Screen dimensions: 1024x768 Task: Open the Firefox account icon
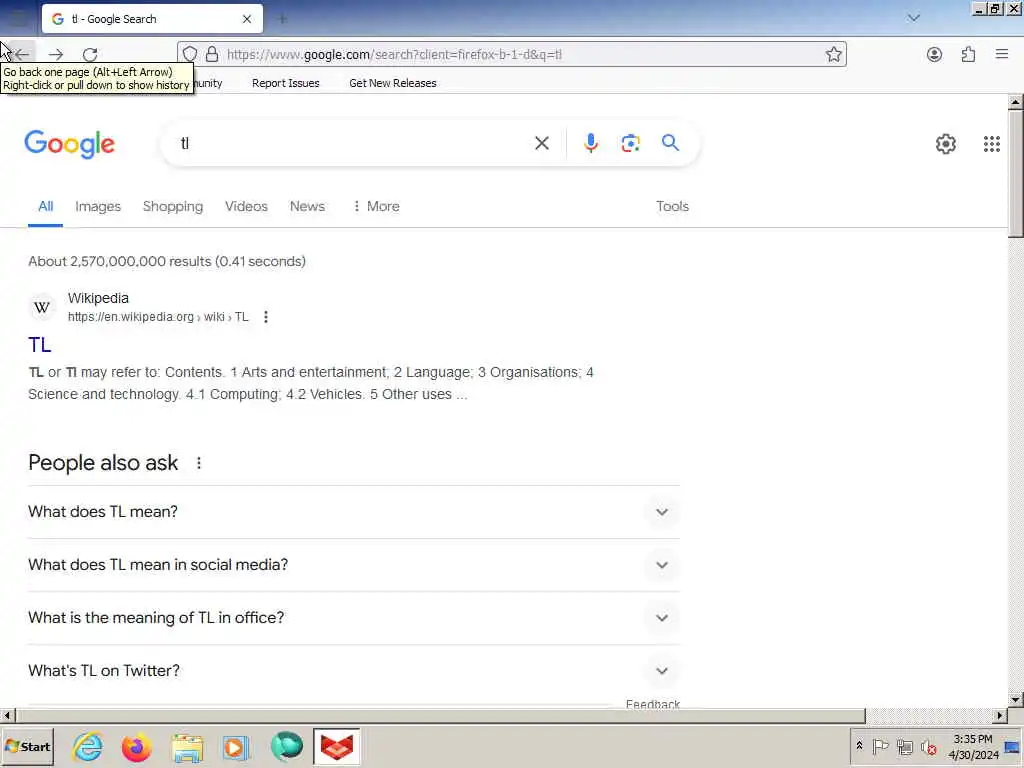point(935,54)
